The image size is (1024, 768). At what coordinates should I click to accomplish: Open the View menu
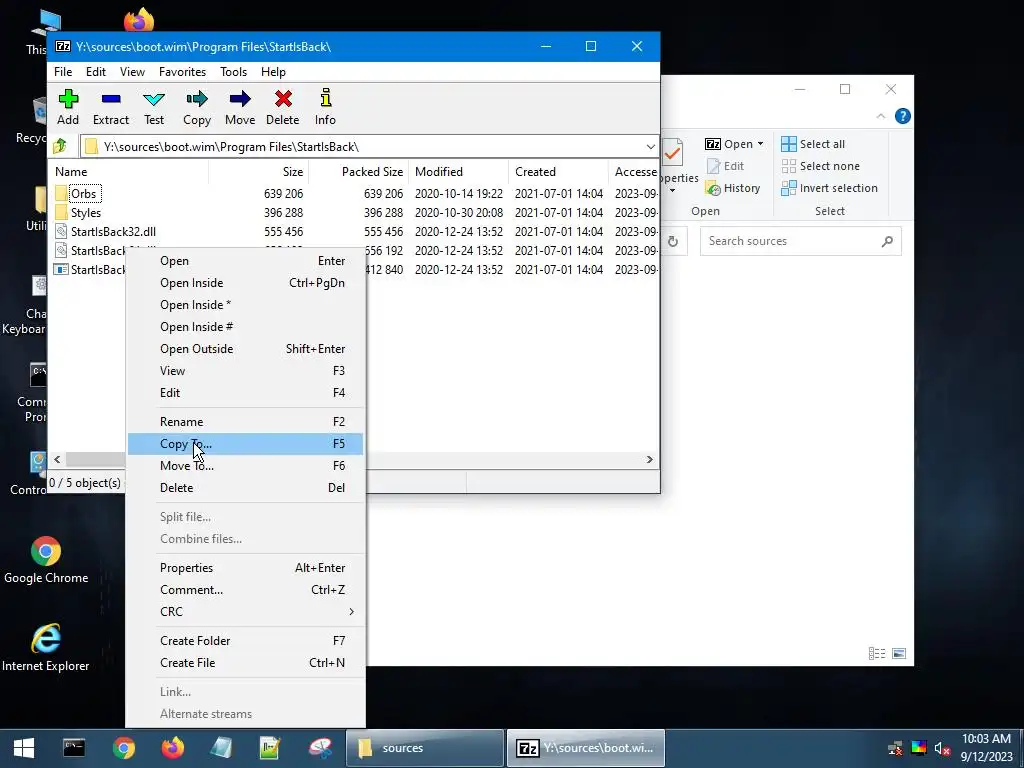pyautogui.click(x=133, y=72)
